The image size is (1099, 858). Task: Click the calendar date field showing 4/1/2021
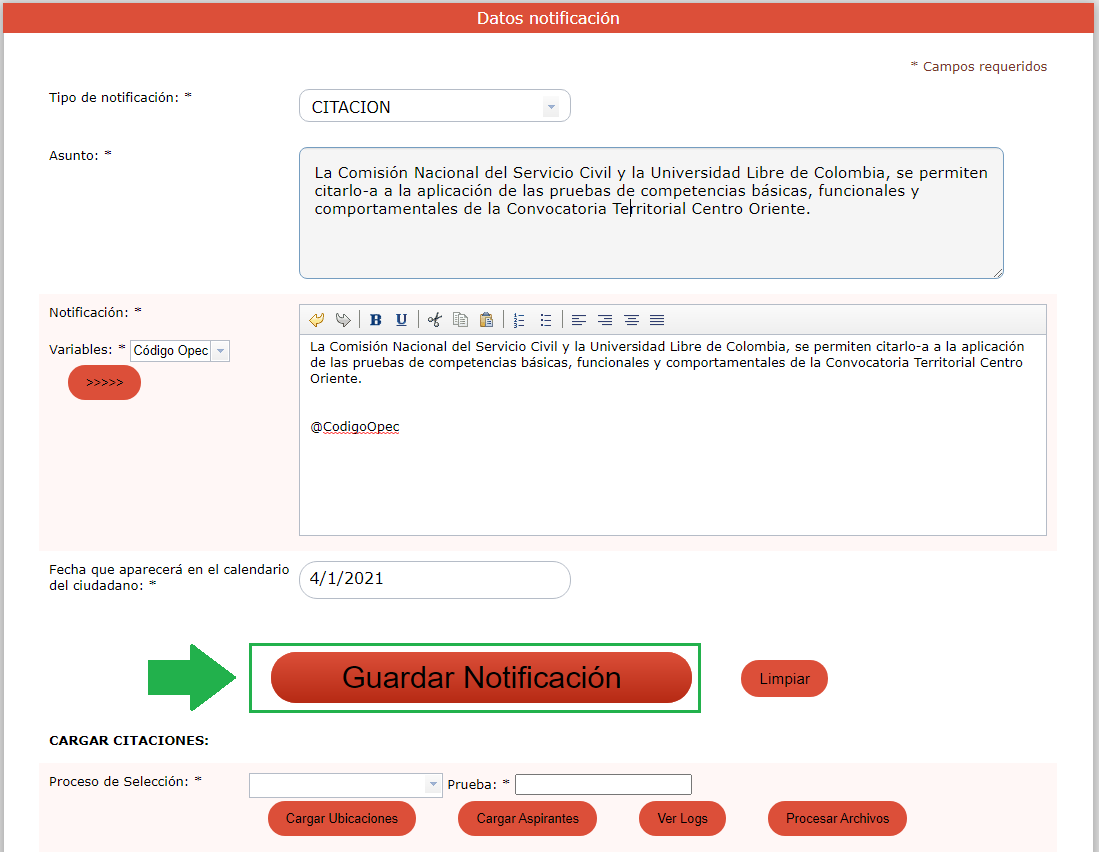pyautogui.click(x=434, y=579)
